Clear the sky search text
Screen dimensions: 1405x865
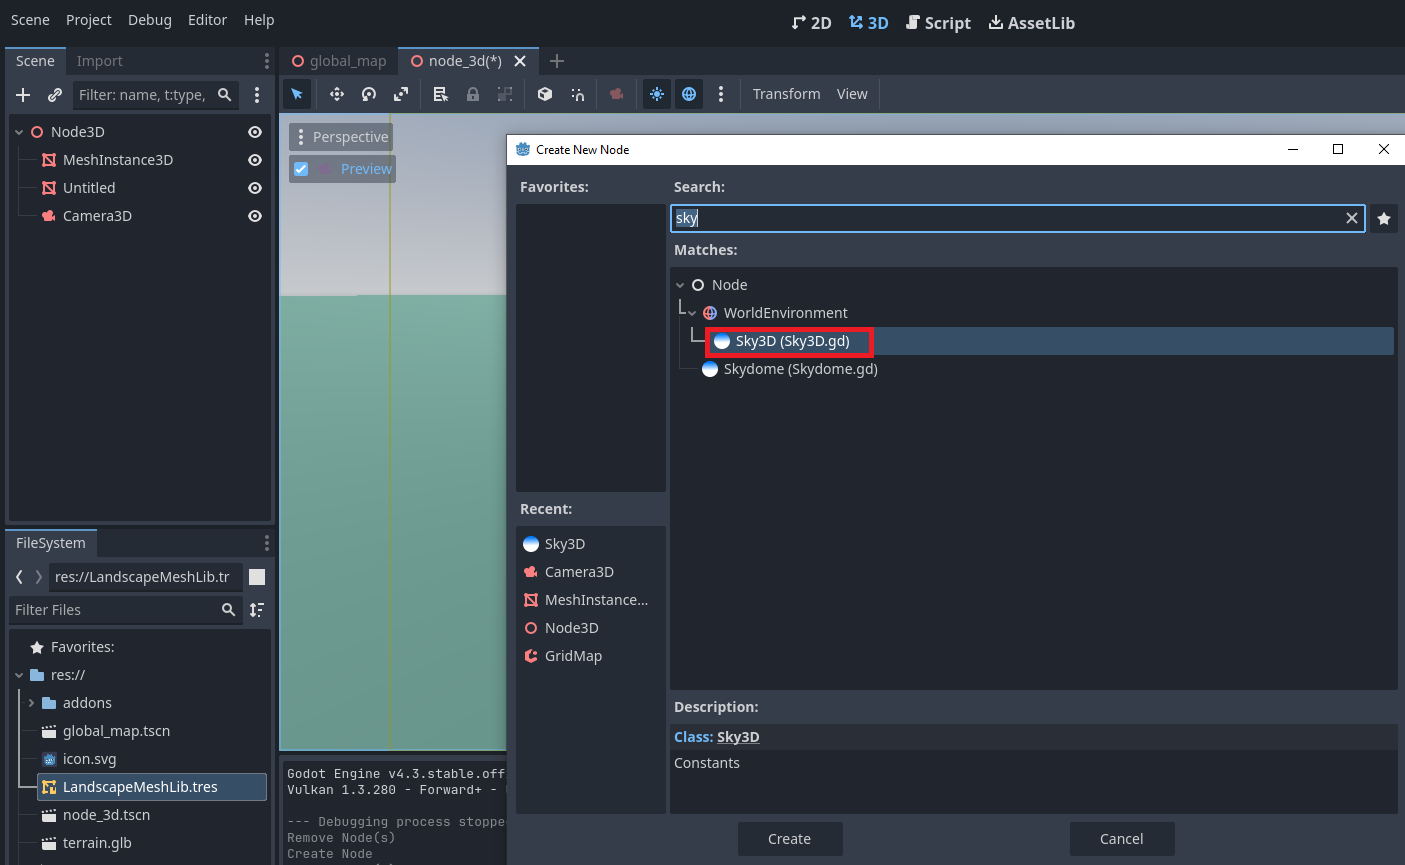(1352, 218)
